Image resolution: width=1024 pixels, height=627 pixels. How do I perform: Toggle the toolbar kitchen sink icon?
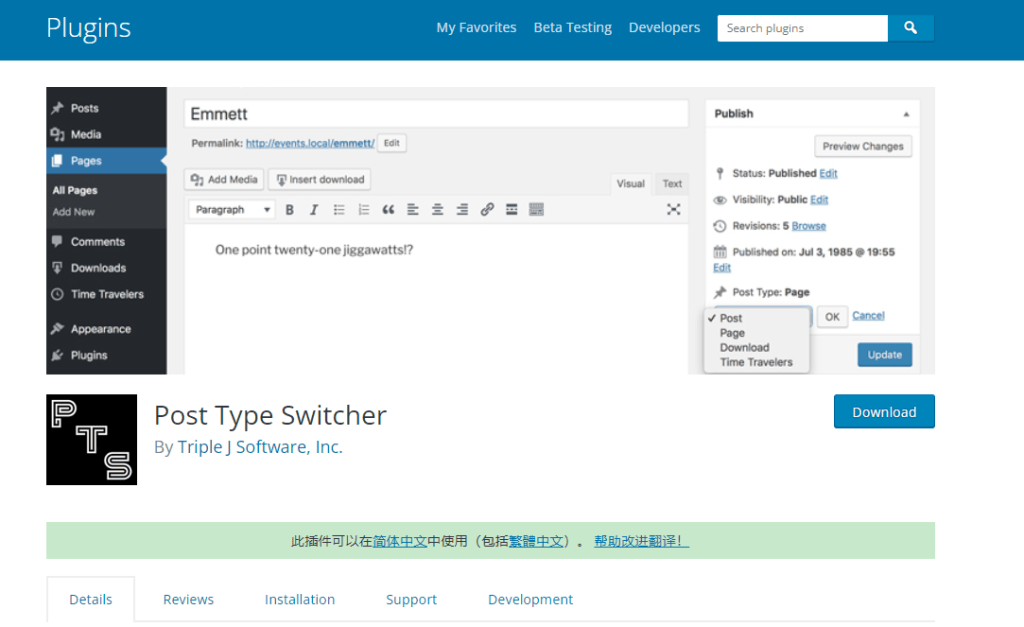pos(536,210)
